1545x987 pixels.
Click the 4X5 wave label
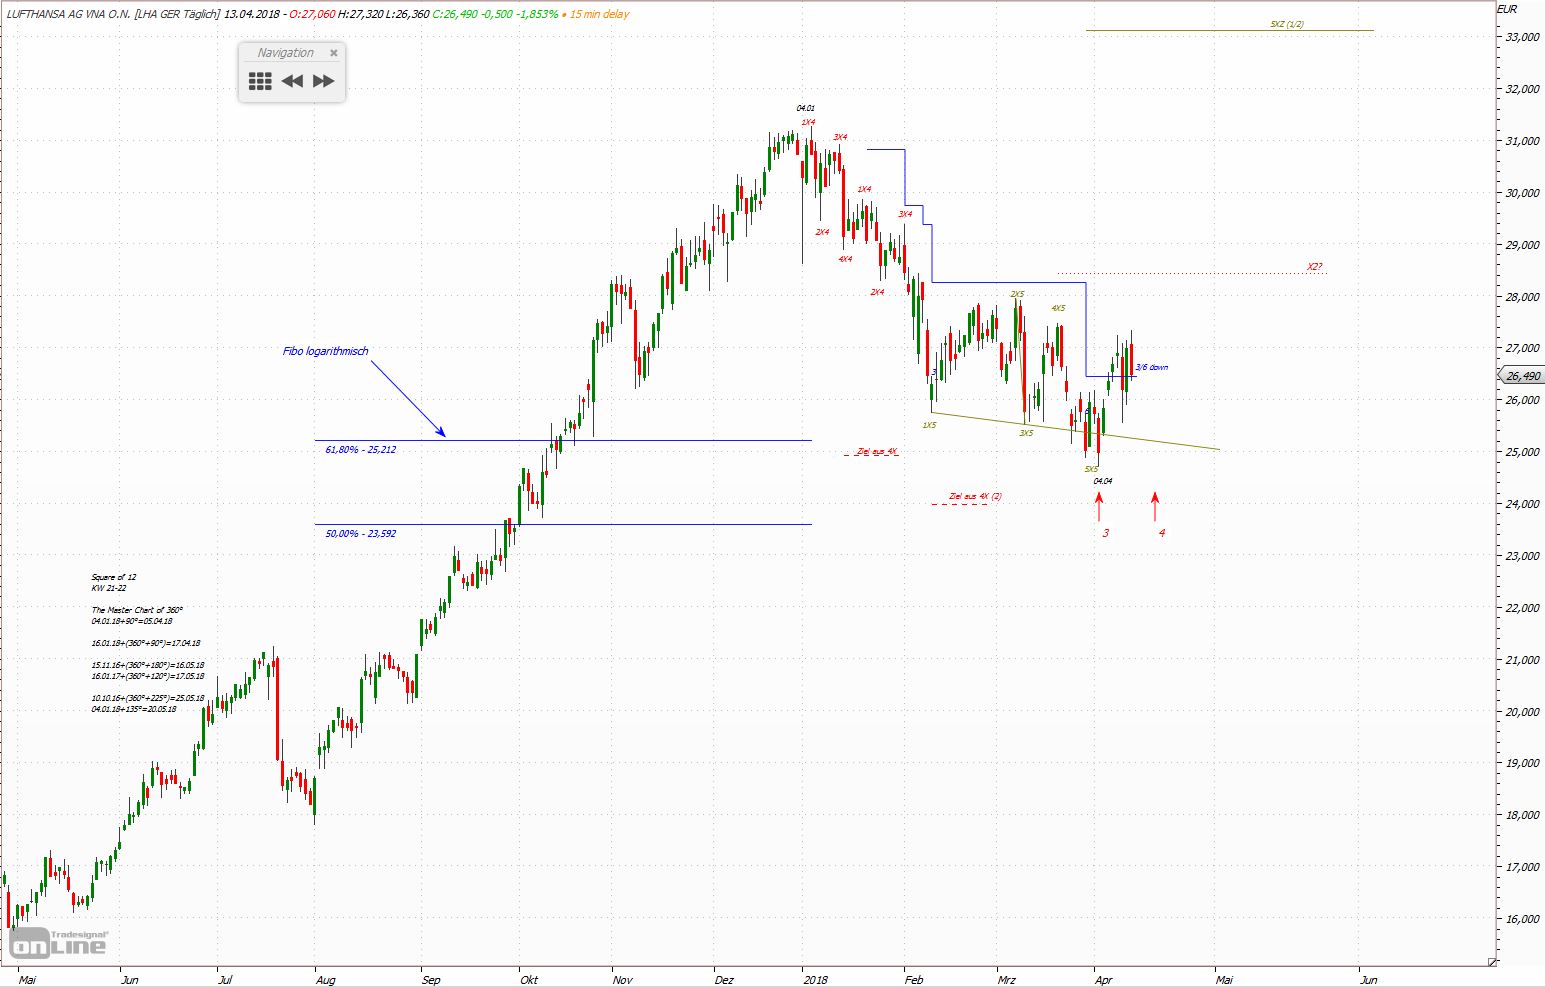[x=1058, y=308]
